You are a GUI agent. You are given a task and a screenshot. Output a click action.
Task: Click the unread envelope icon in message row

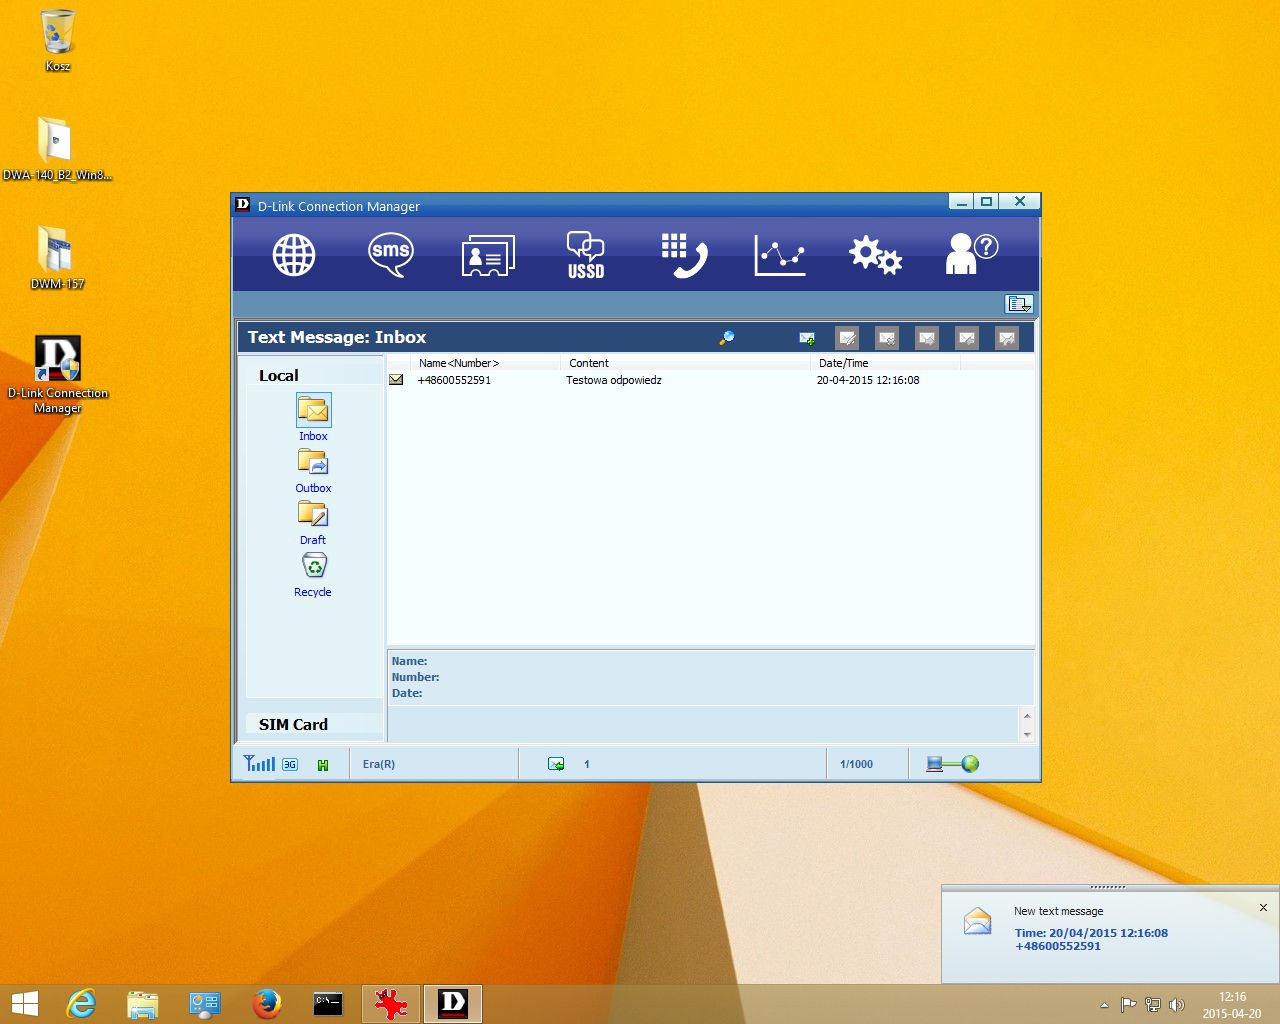point(396,380)
